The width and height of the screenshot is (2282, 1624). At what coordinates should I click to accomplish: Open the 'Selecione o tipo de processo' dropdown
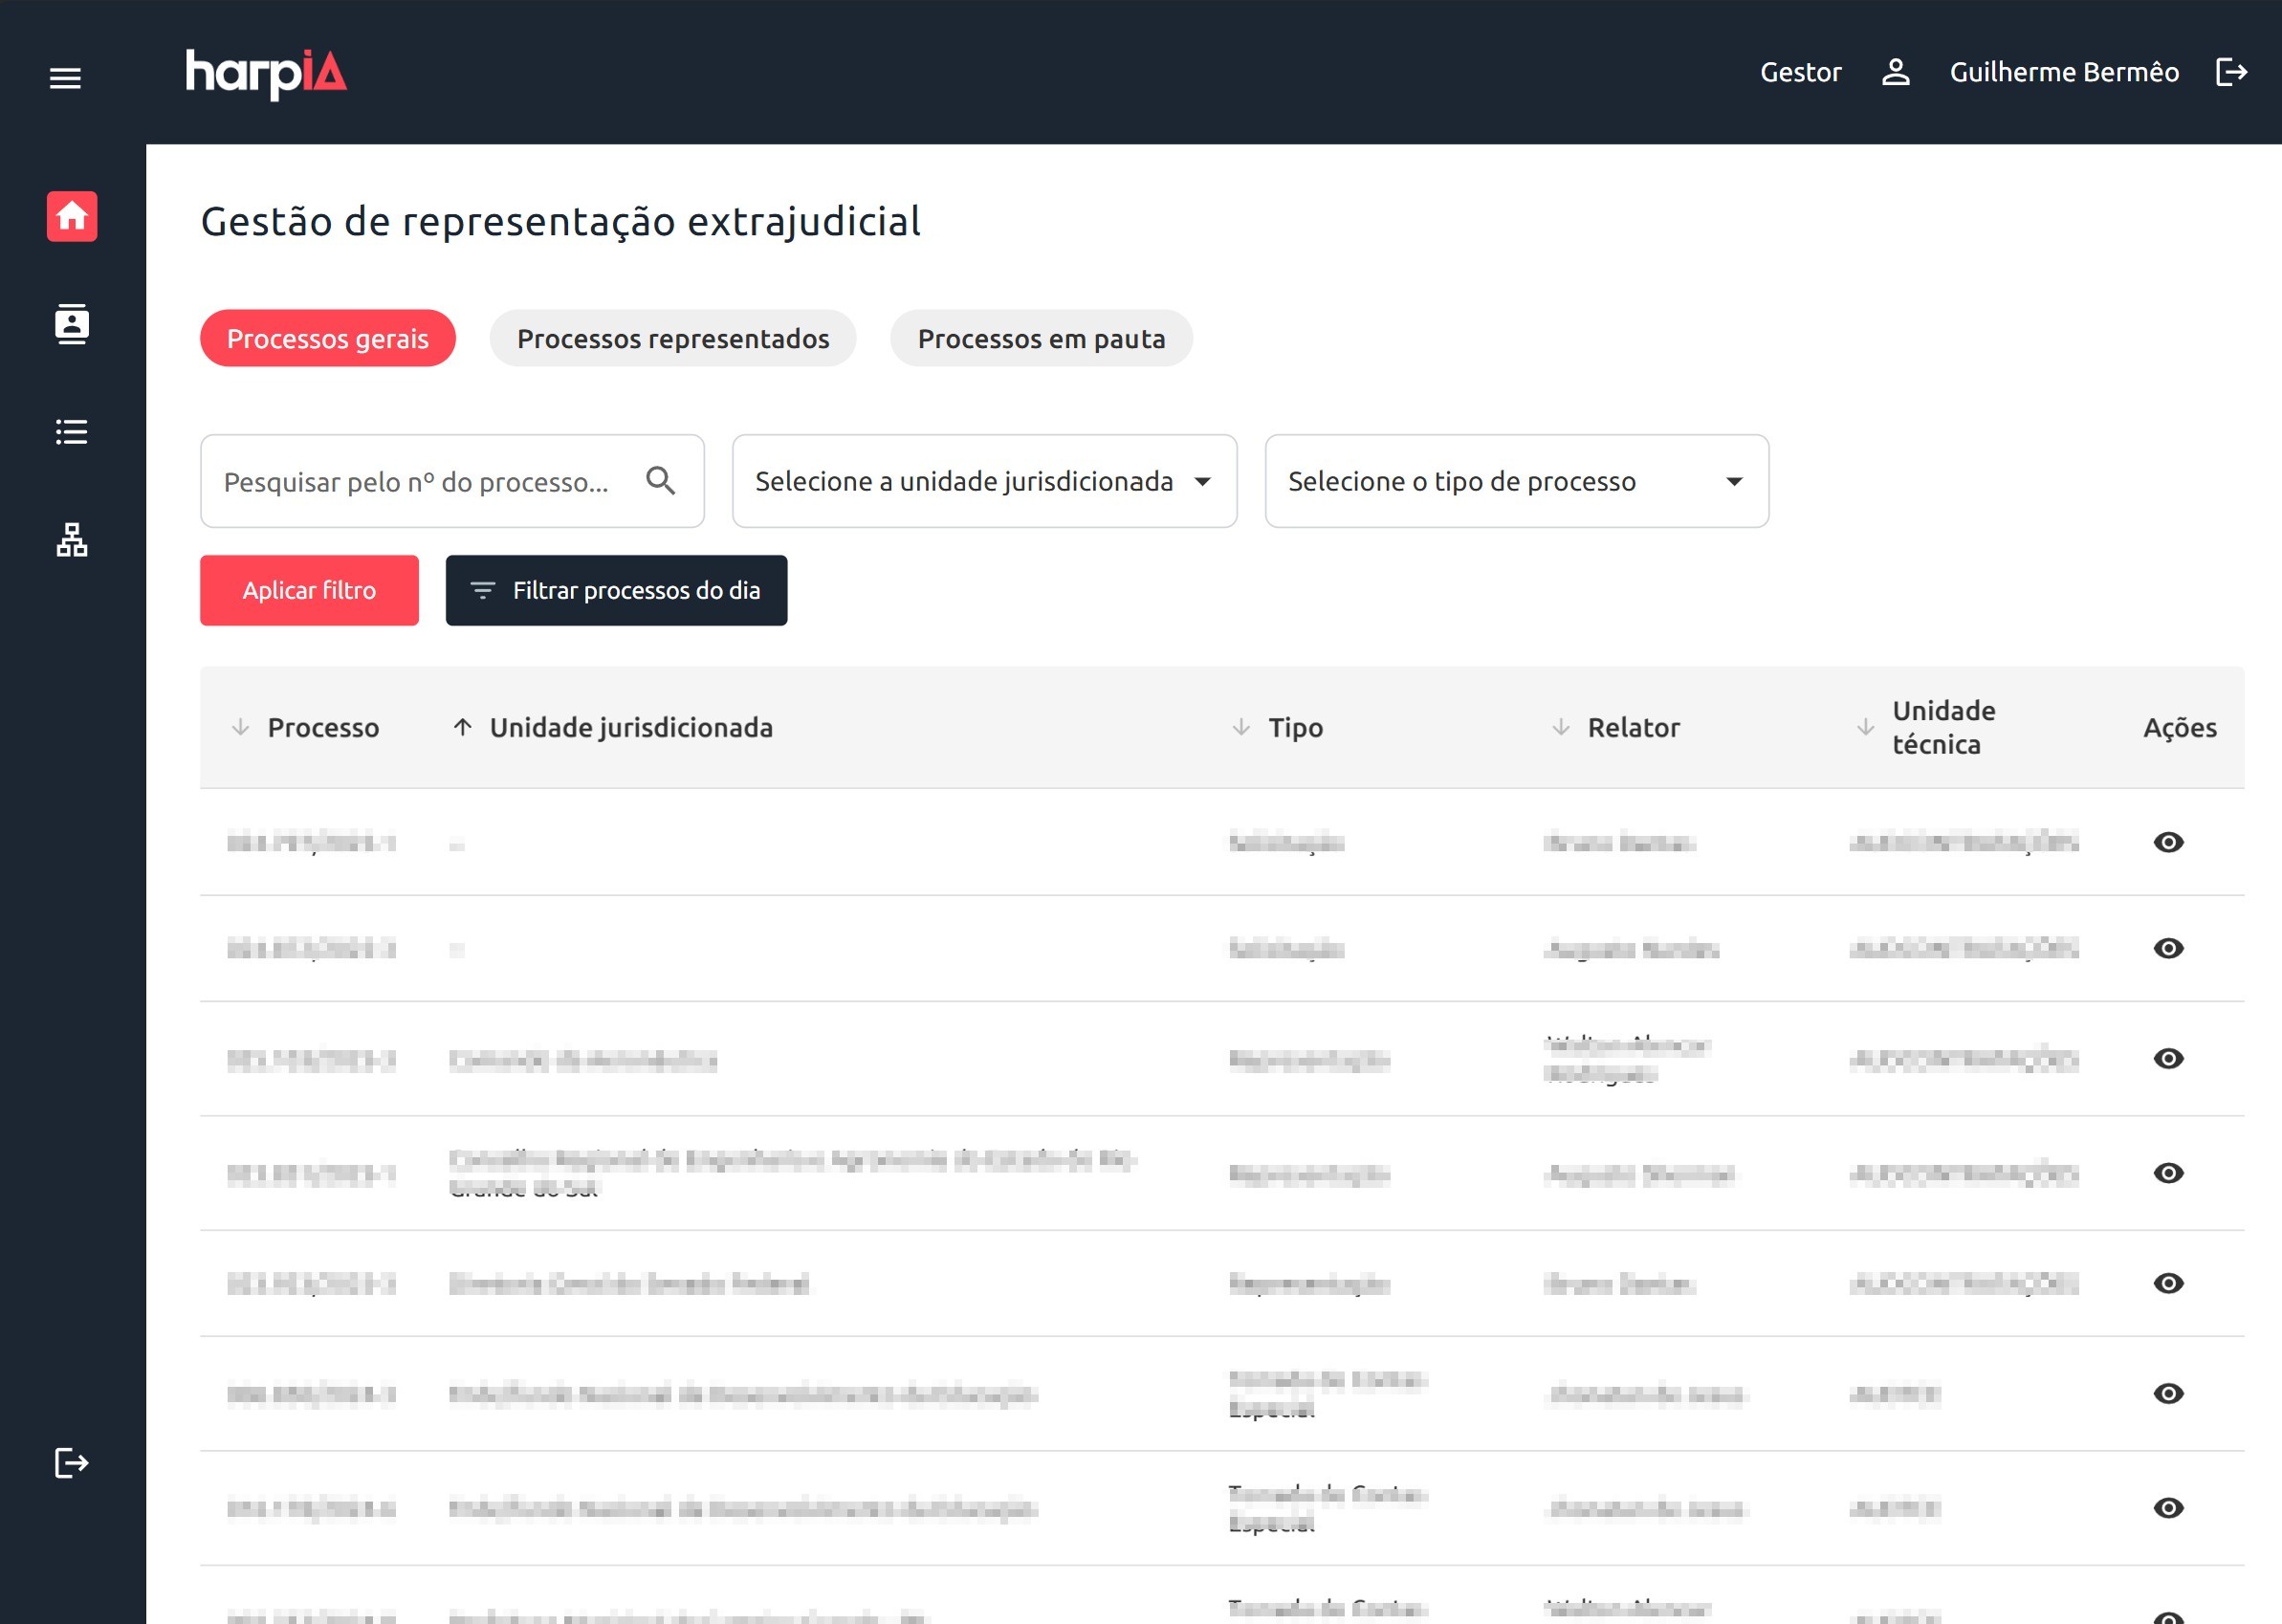click(1516, 481)
